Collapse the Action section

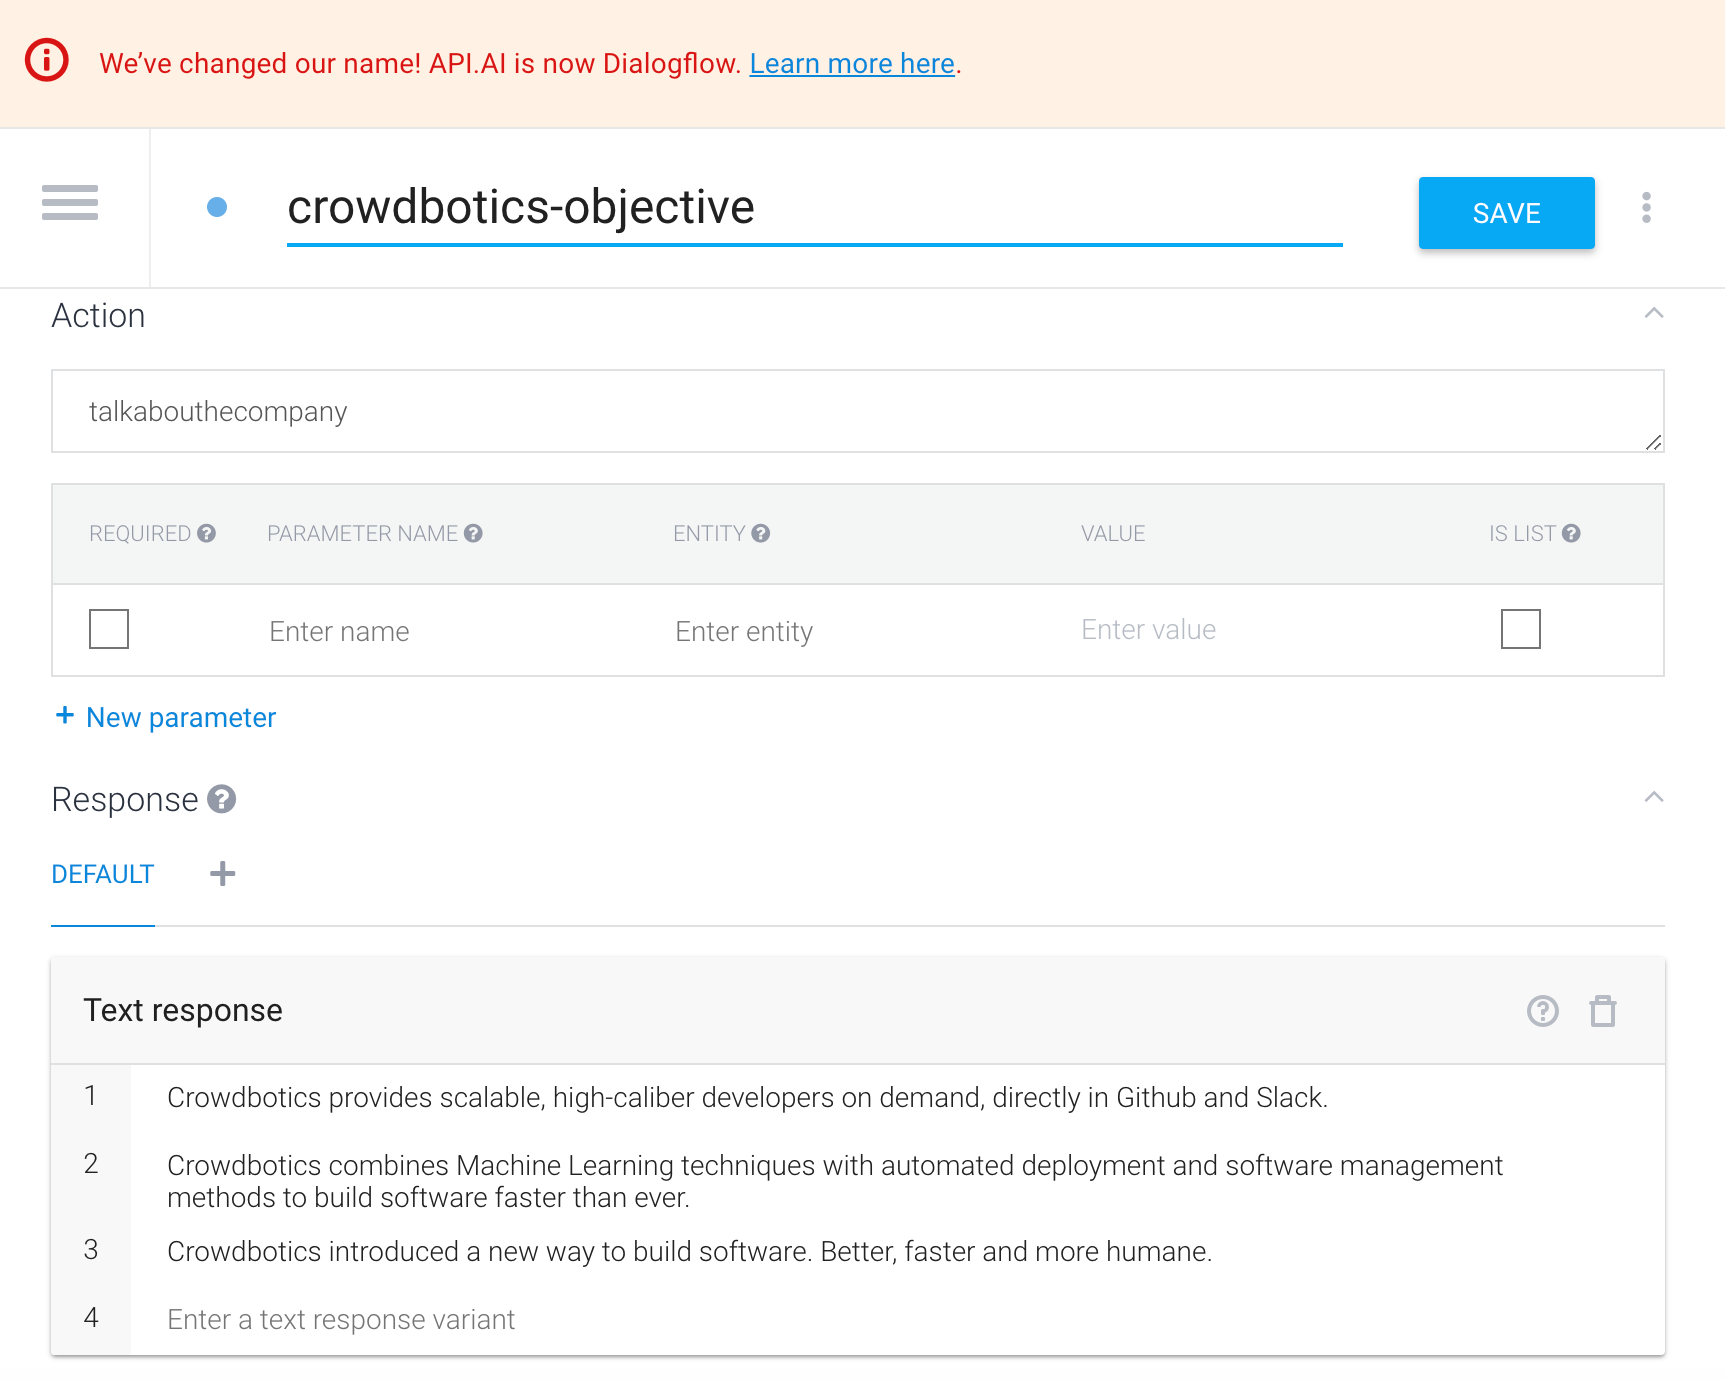(1654, 314)
